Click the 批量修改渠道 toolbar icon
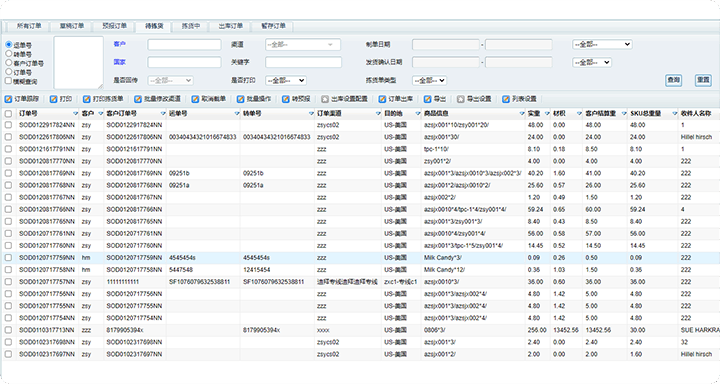 [x=138, y=99]
